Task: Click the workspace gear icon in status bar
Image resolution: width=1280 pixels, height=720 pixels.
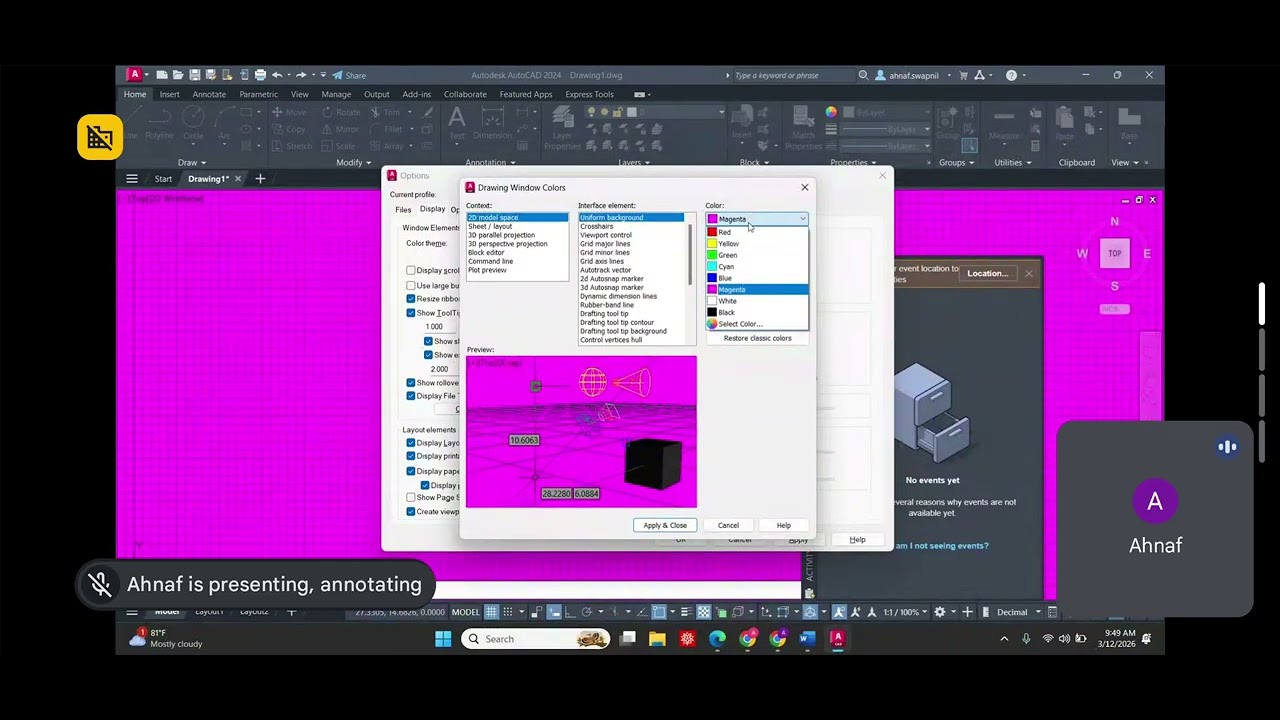Action: [x=939, y=612]
